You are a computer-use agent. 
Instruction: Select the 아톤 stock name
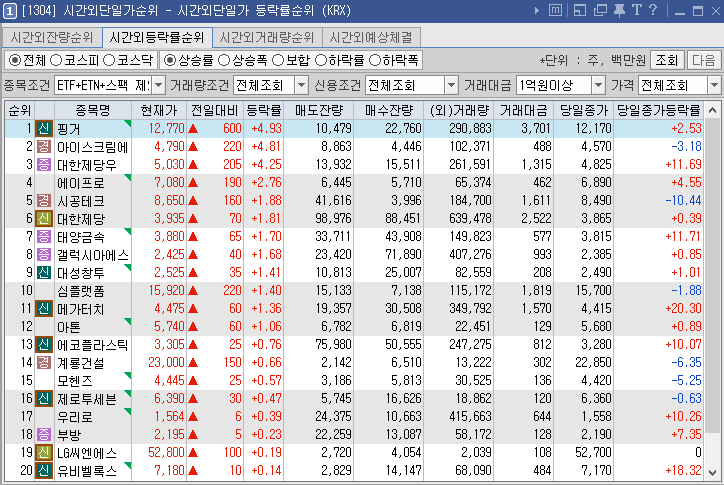point(68,327)
